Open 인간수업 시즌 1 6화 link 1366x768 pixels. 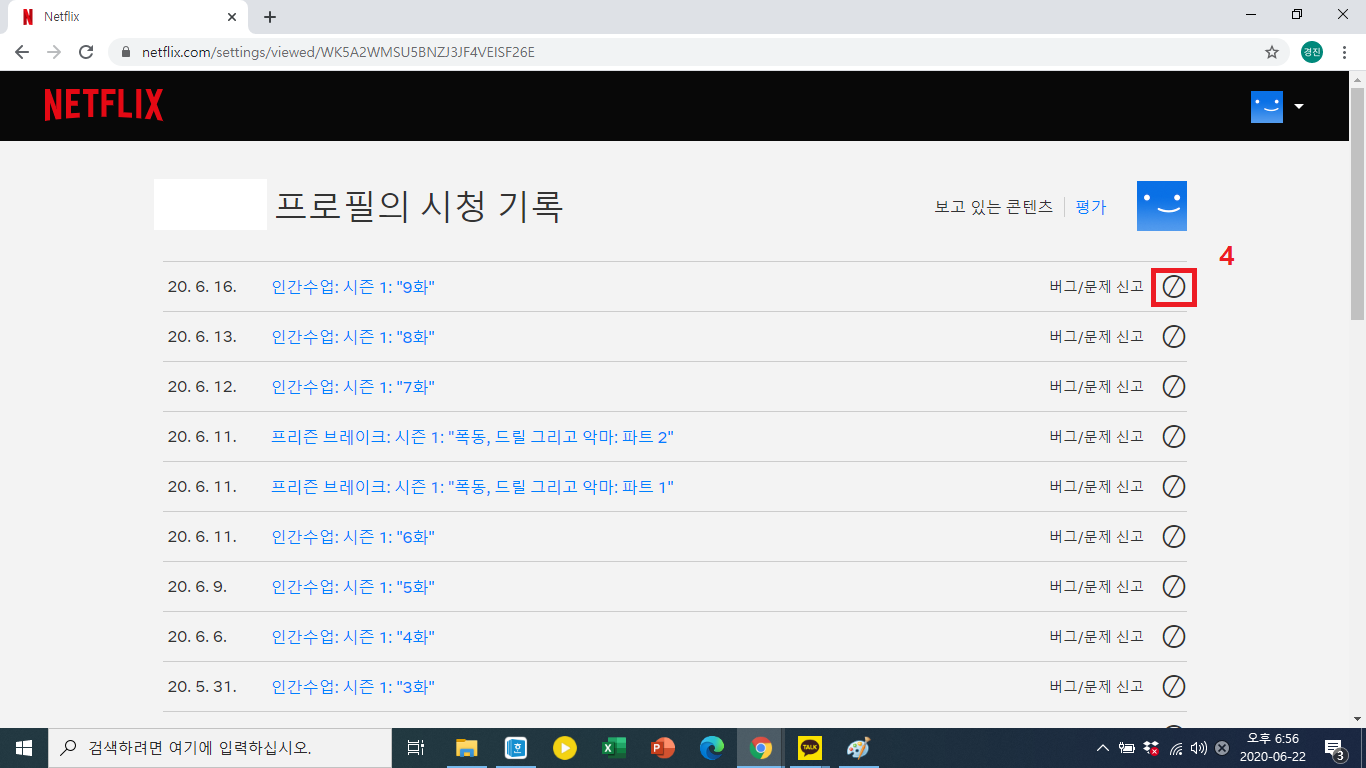(x=353, y=537)
